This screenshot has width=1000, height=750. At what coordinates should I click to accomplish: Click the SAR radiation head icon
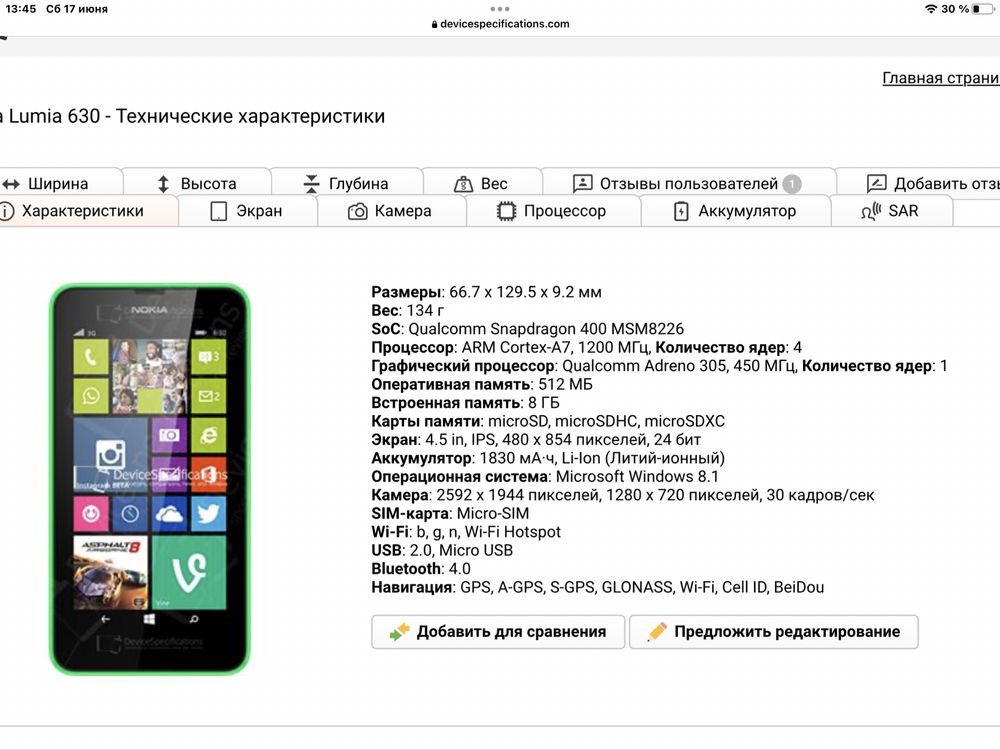871,211
